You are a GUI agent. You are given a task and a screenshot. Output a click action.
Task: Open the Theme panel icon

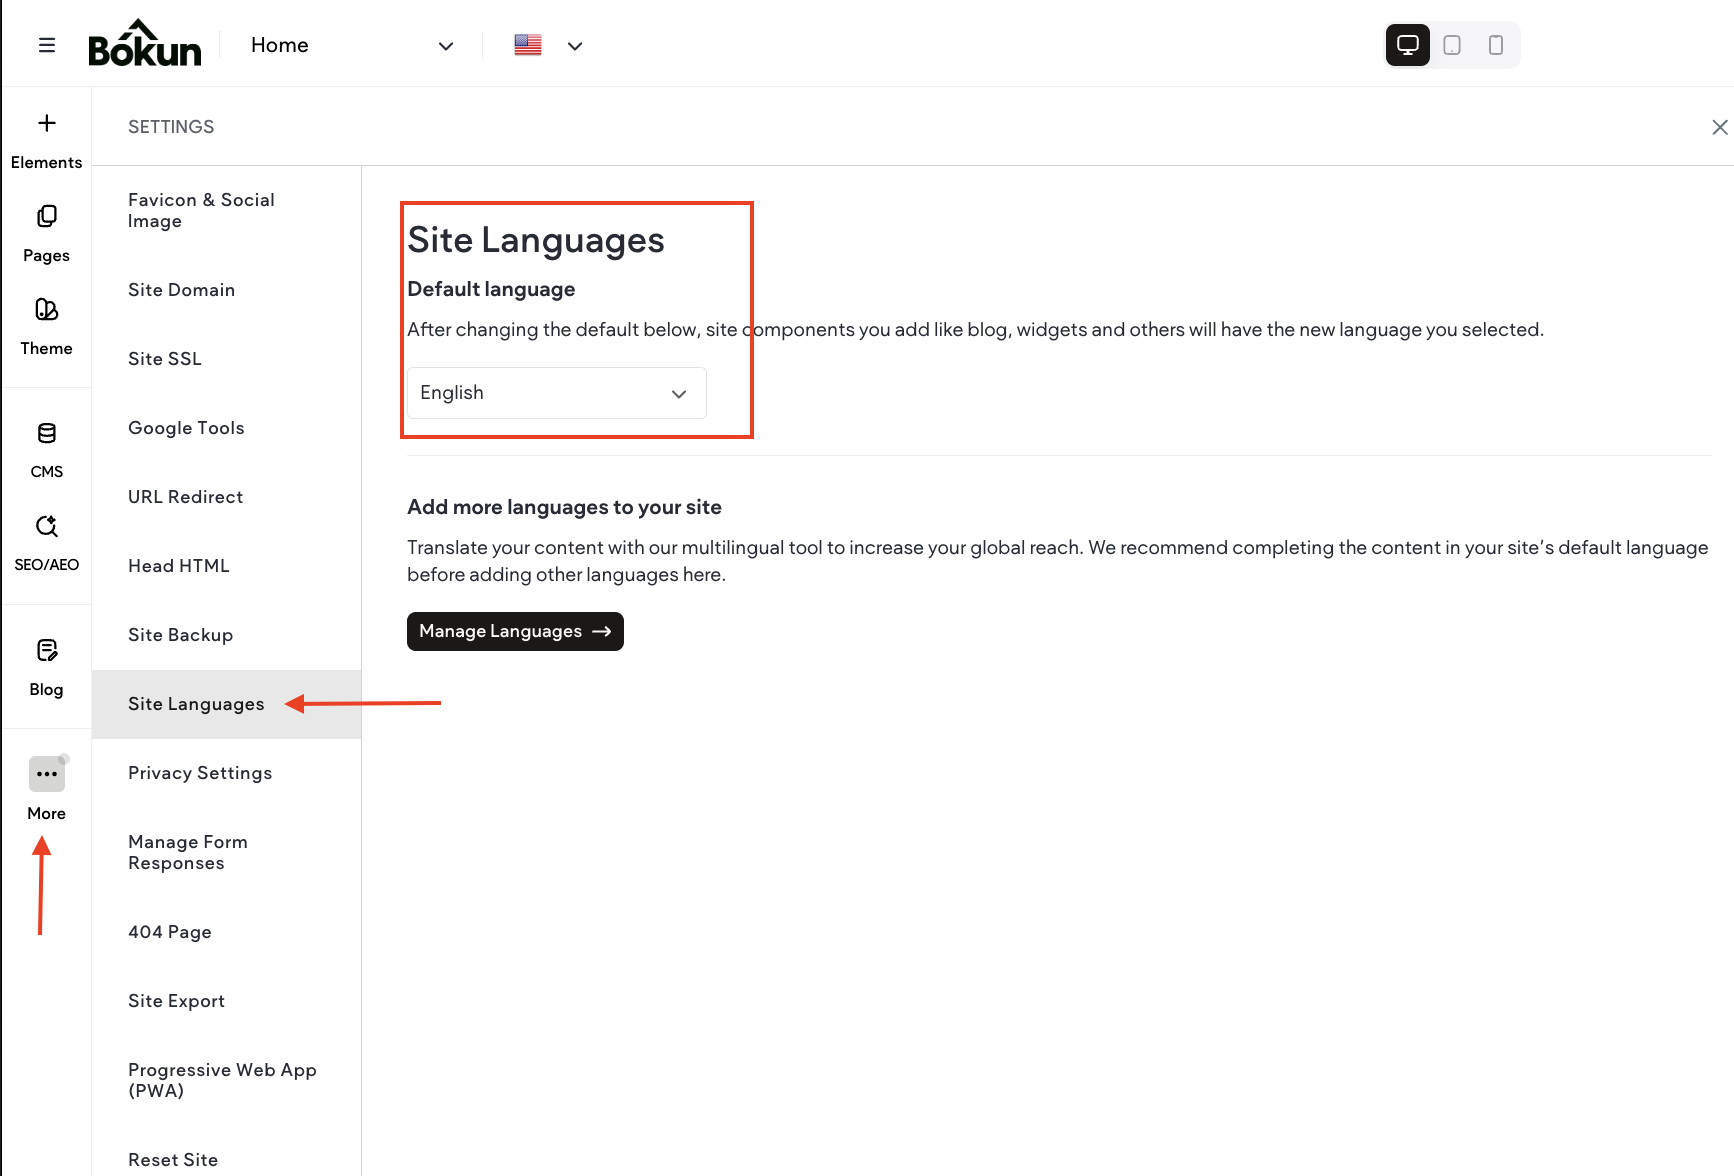(x=46, y=309)
